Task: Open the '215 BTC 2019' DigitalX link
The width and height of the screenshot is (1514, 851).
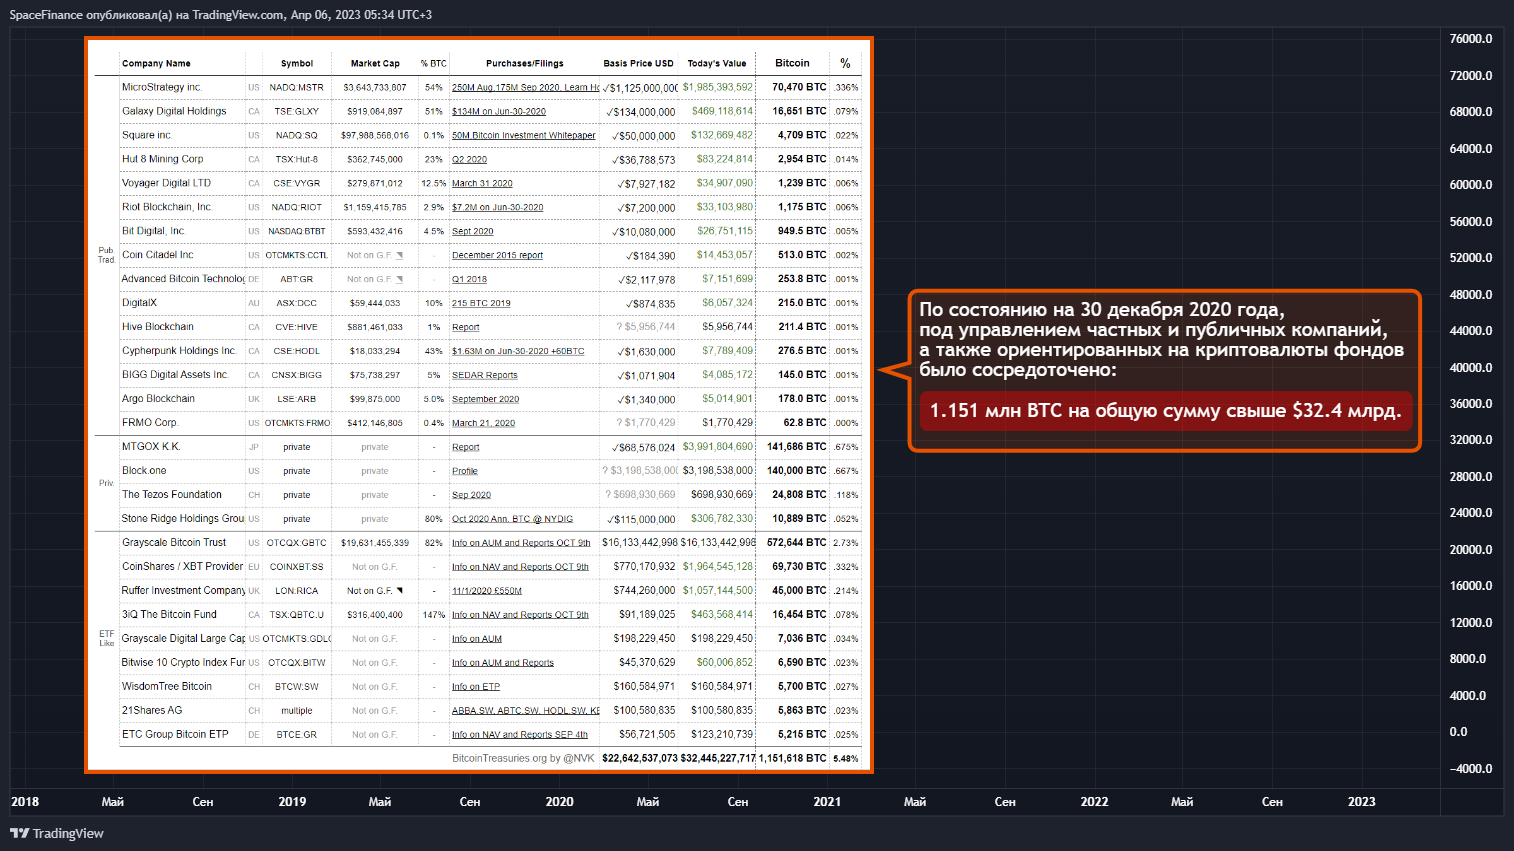Action: 481,304
